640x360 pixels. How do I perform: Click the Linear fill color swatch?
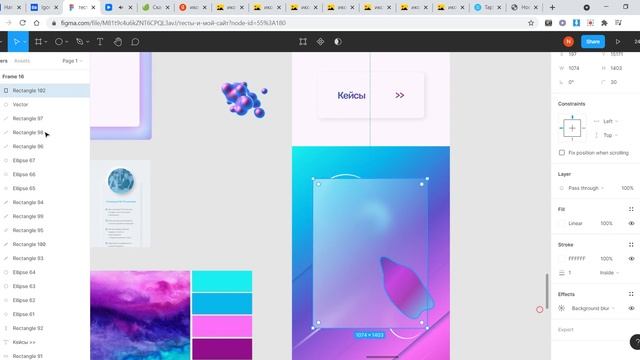[x=562, y=223]
